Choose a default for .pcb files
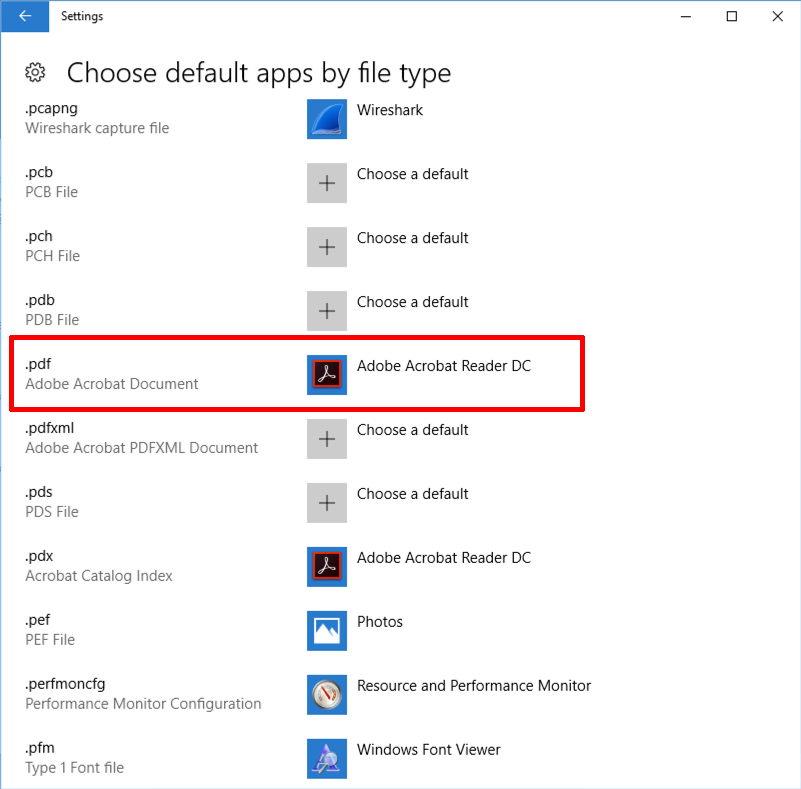801x789 pixels. 412,174
